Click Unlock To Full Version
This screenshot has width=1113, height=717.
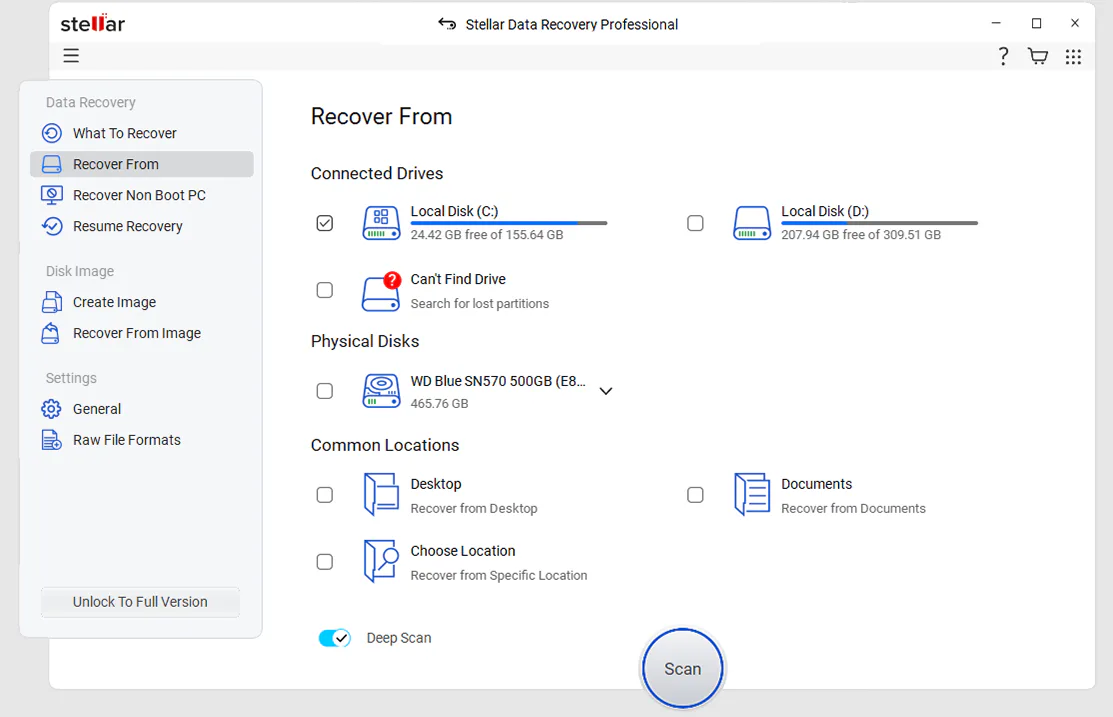pyautogui.click(x=139, y=602)
